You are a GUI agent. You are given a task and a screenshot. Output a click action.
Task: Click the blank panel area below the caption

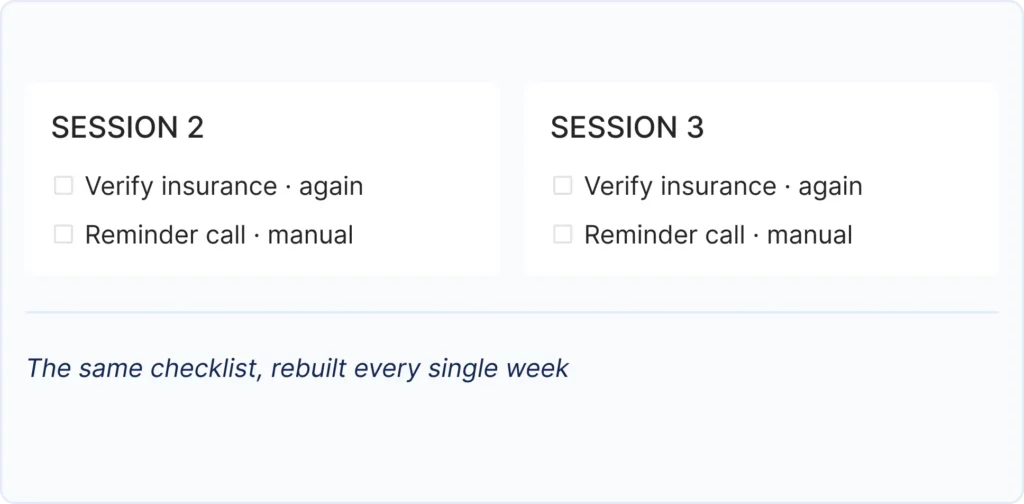point(512,444)
